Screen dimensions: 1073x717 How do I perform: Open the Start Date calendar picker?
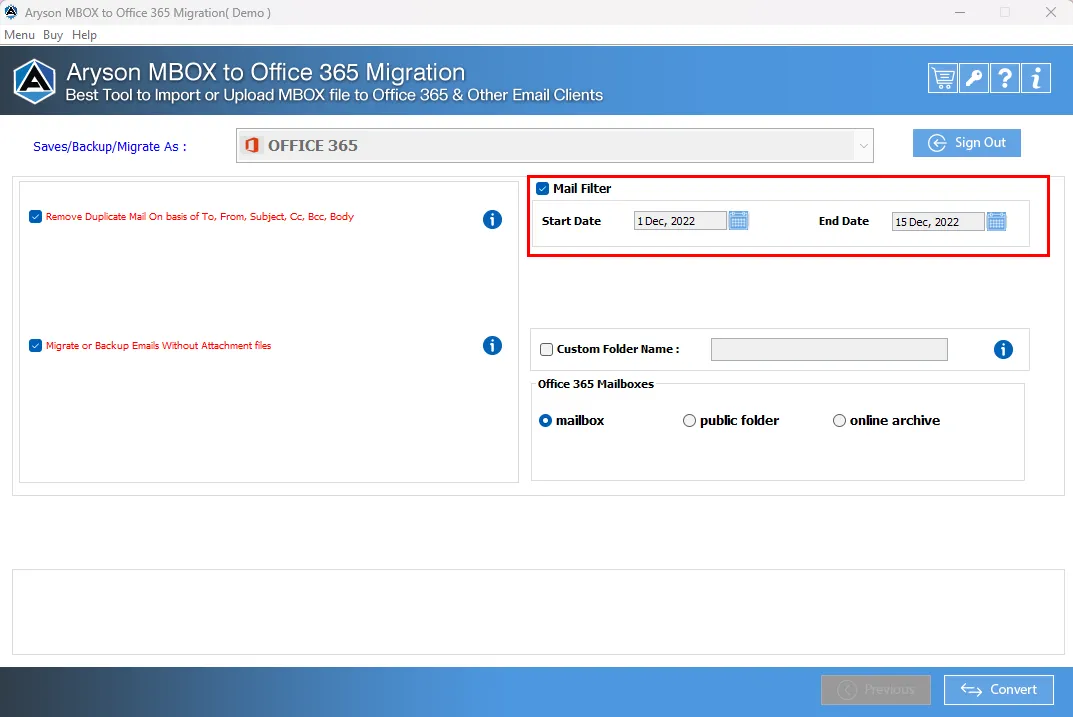tap(738, 220)
